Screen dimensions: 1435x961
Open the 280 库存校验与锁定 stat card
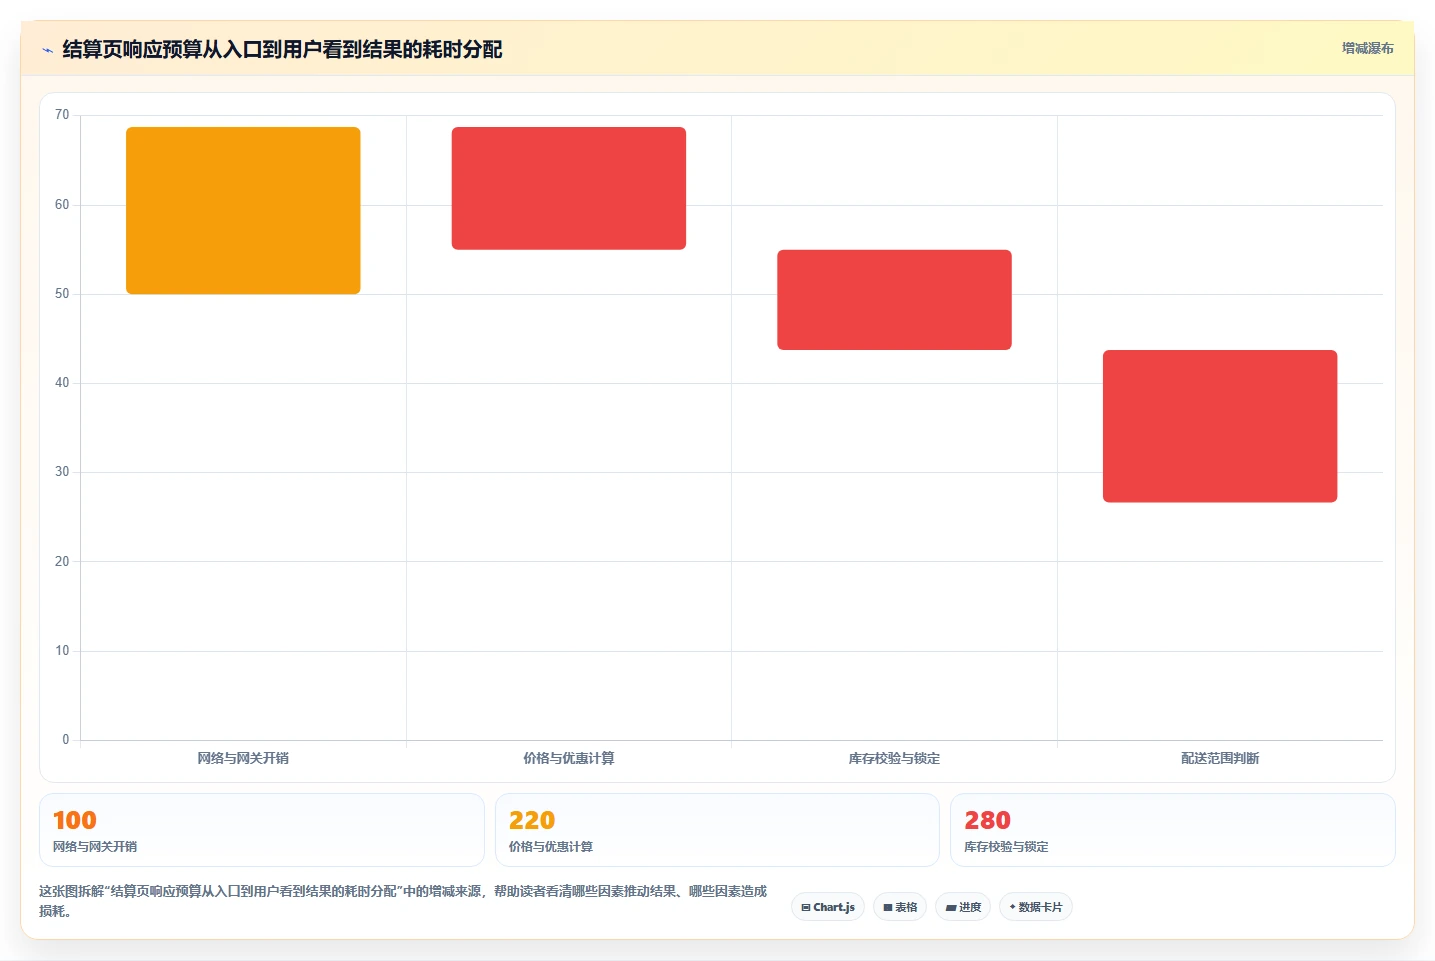[x=1172, y=830]
